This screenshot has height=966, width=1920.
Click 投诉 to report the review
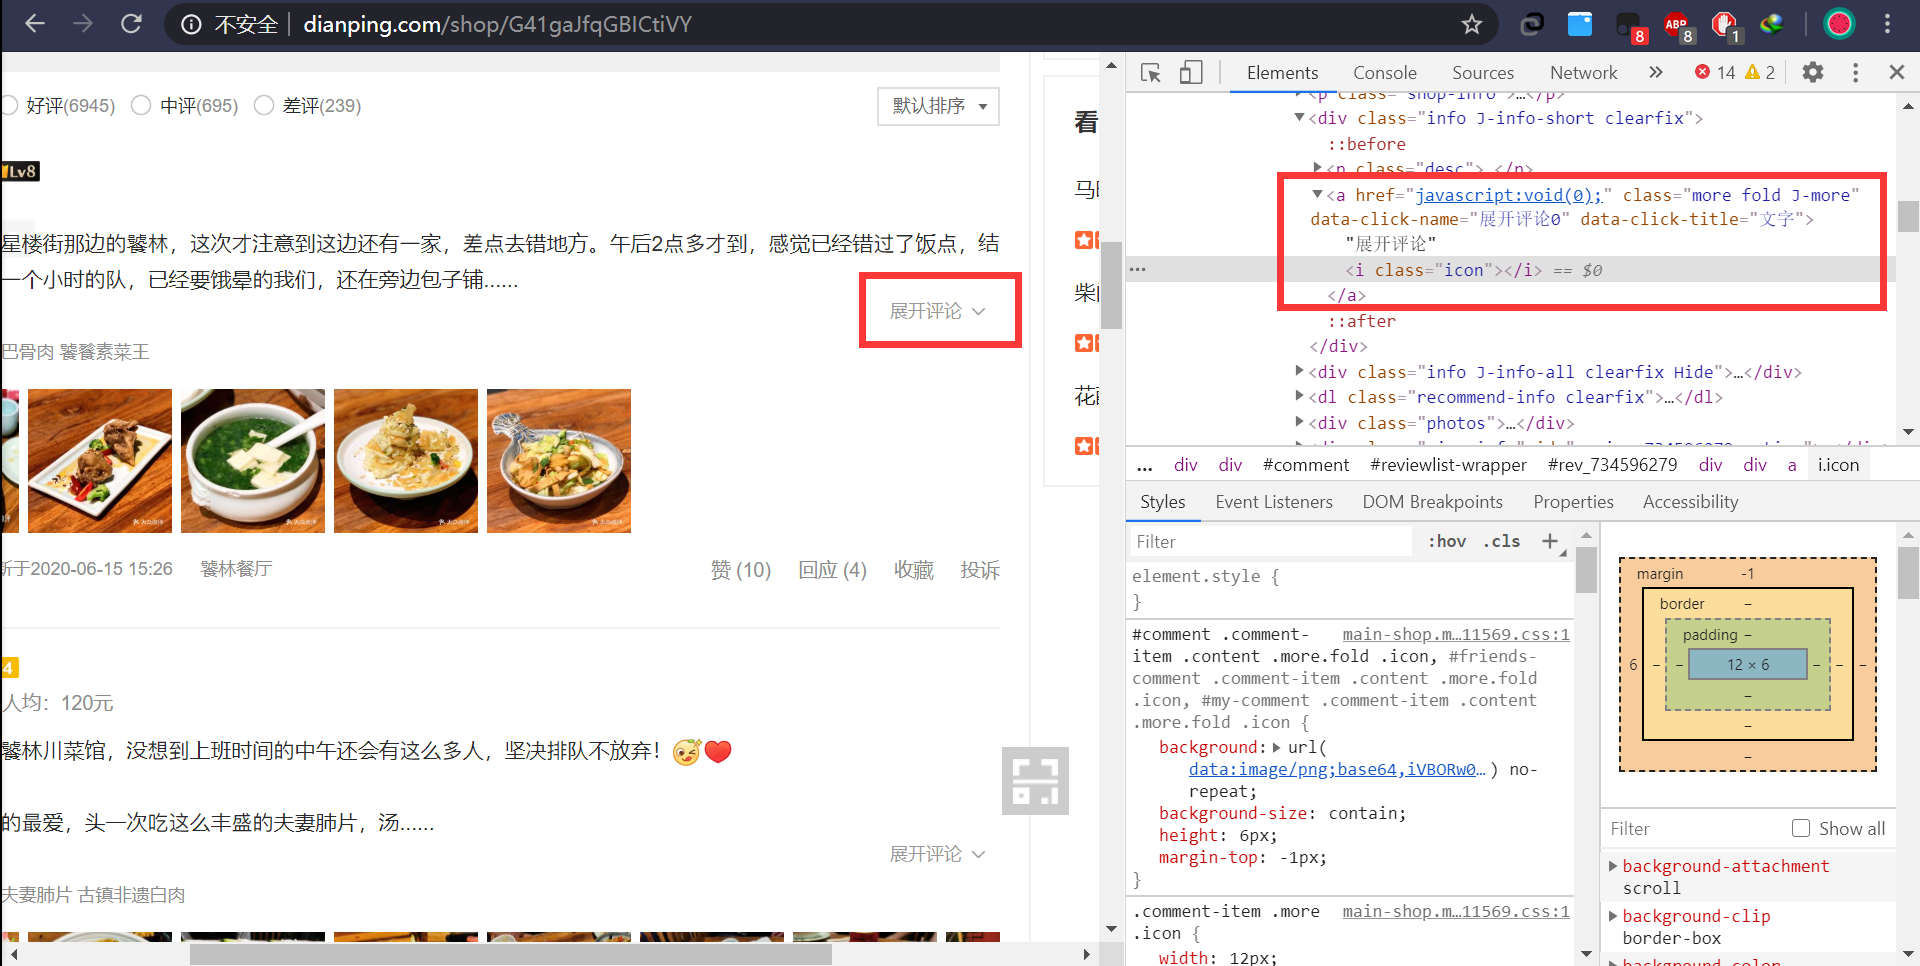pos(980,570)
